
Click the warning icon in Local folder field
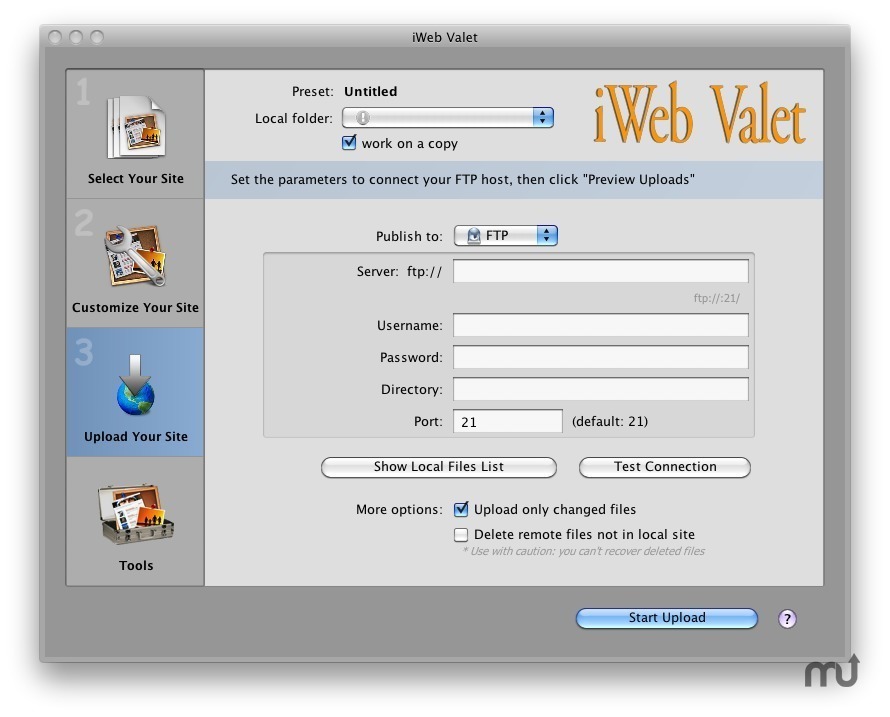[363, 118]
